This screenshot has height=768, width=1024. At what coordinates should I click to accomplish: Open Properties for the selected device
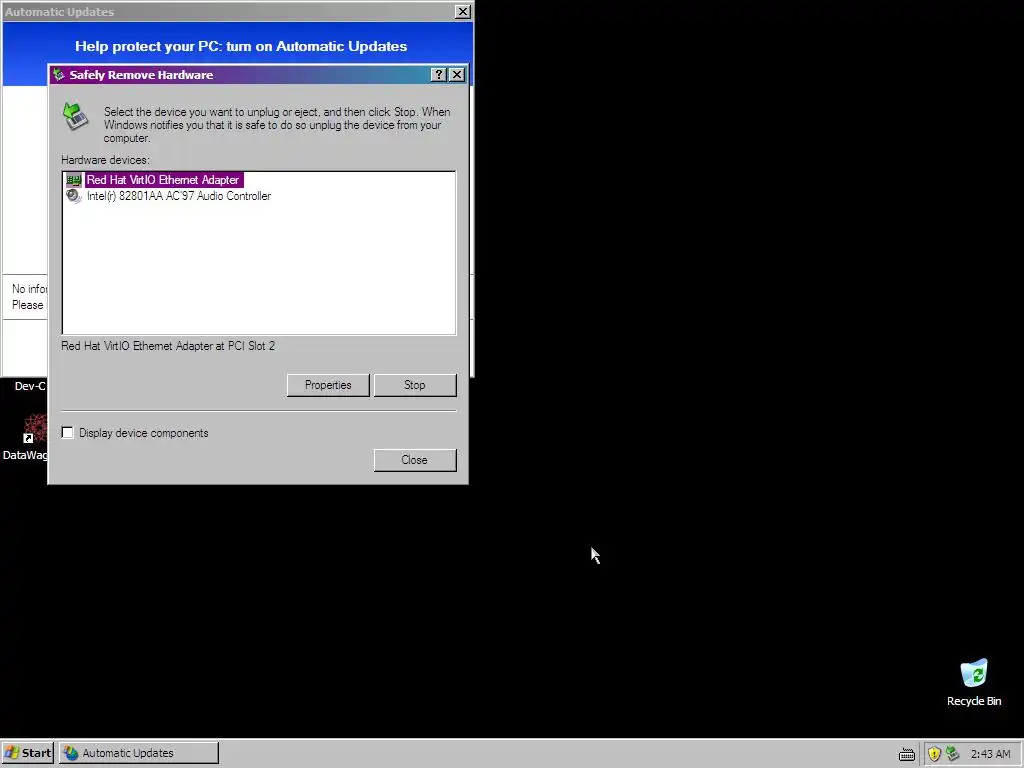pyautogui.click(x=328, y=385)
